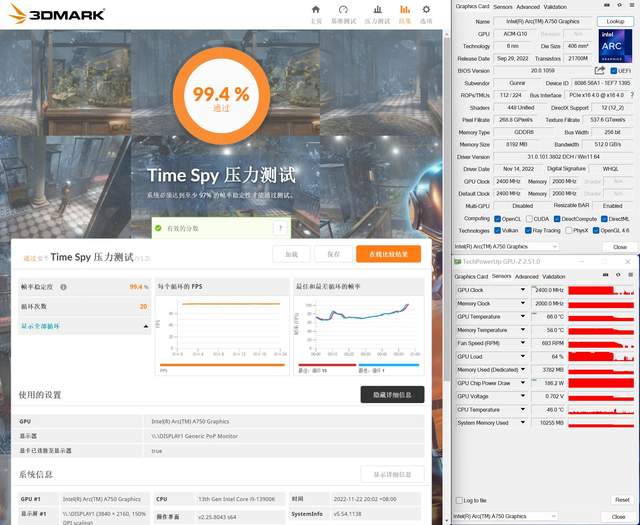This screenshot has width=640, height=525.
Task: Click the green valid score check icon
Action: point(158,228)
